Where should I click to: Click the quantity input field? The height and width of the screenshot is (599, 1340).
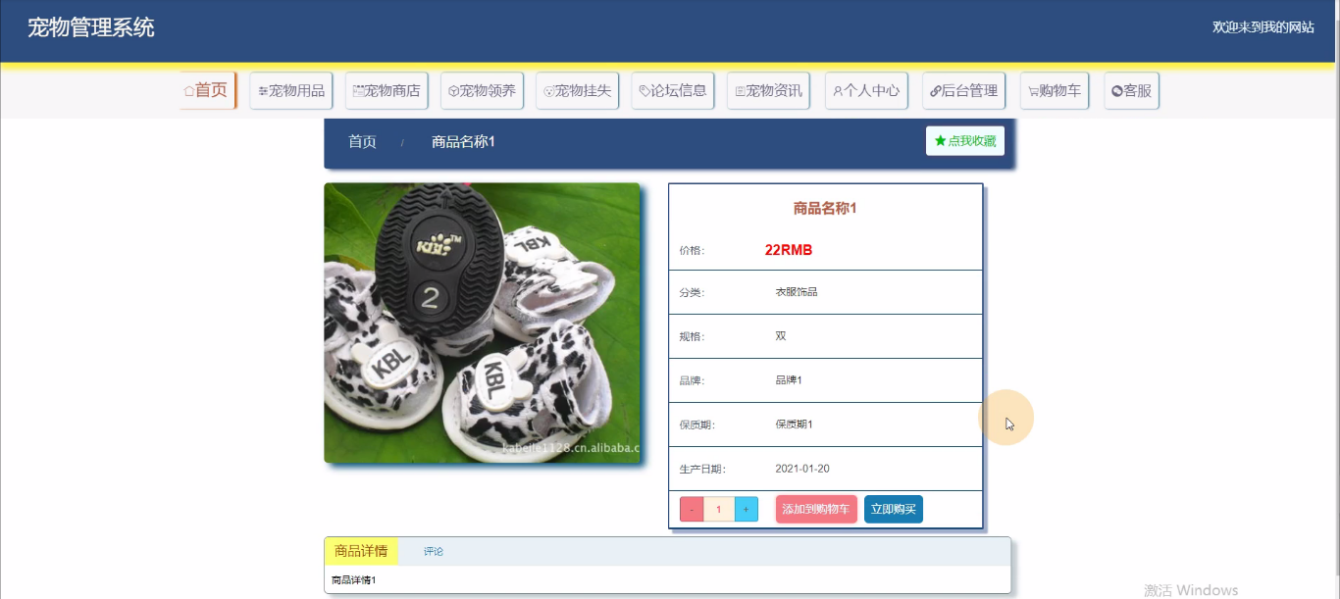(x=719, y=509)
